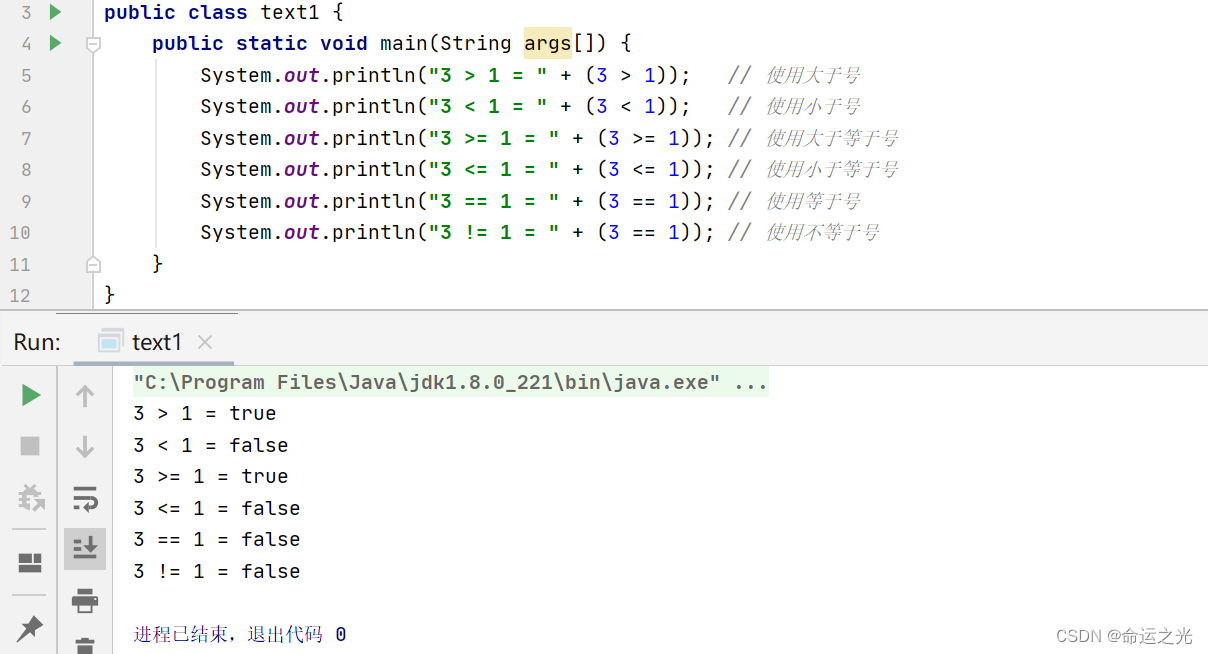The width and height of the screenshot is (1208, 654).
Task: Click the Stop process square icon
Action: click(x=30, y=446)
